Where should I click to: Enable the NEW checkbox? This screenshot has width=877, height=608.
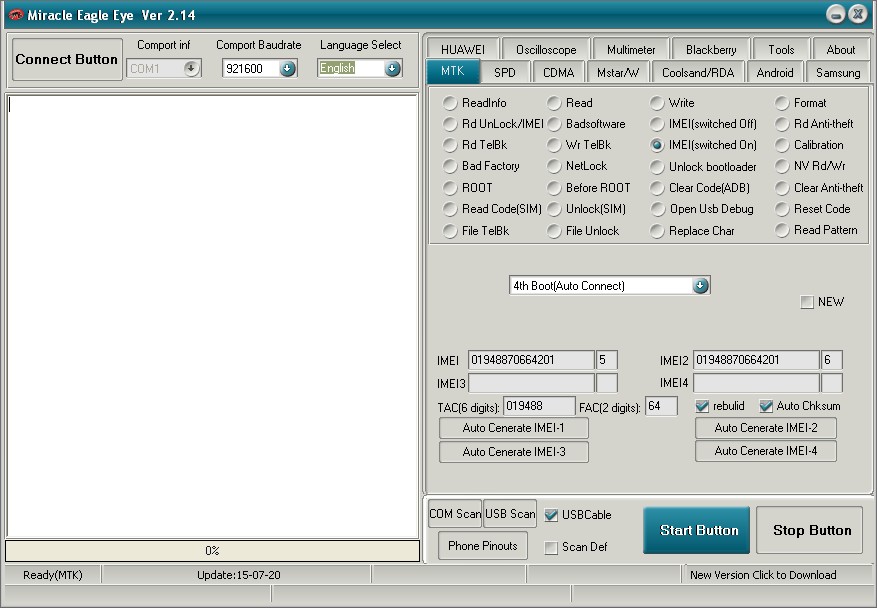point(807,303)
